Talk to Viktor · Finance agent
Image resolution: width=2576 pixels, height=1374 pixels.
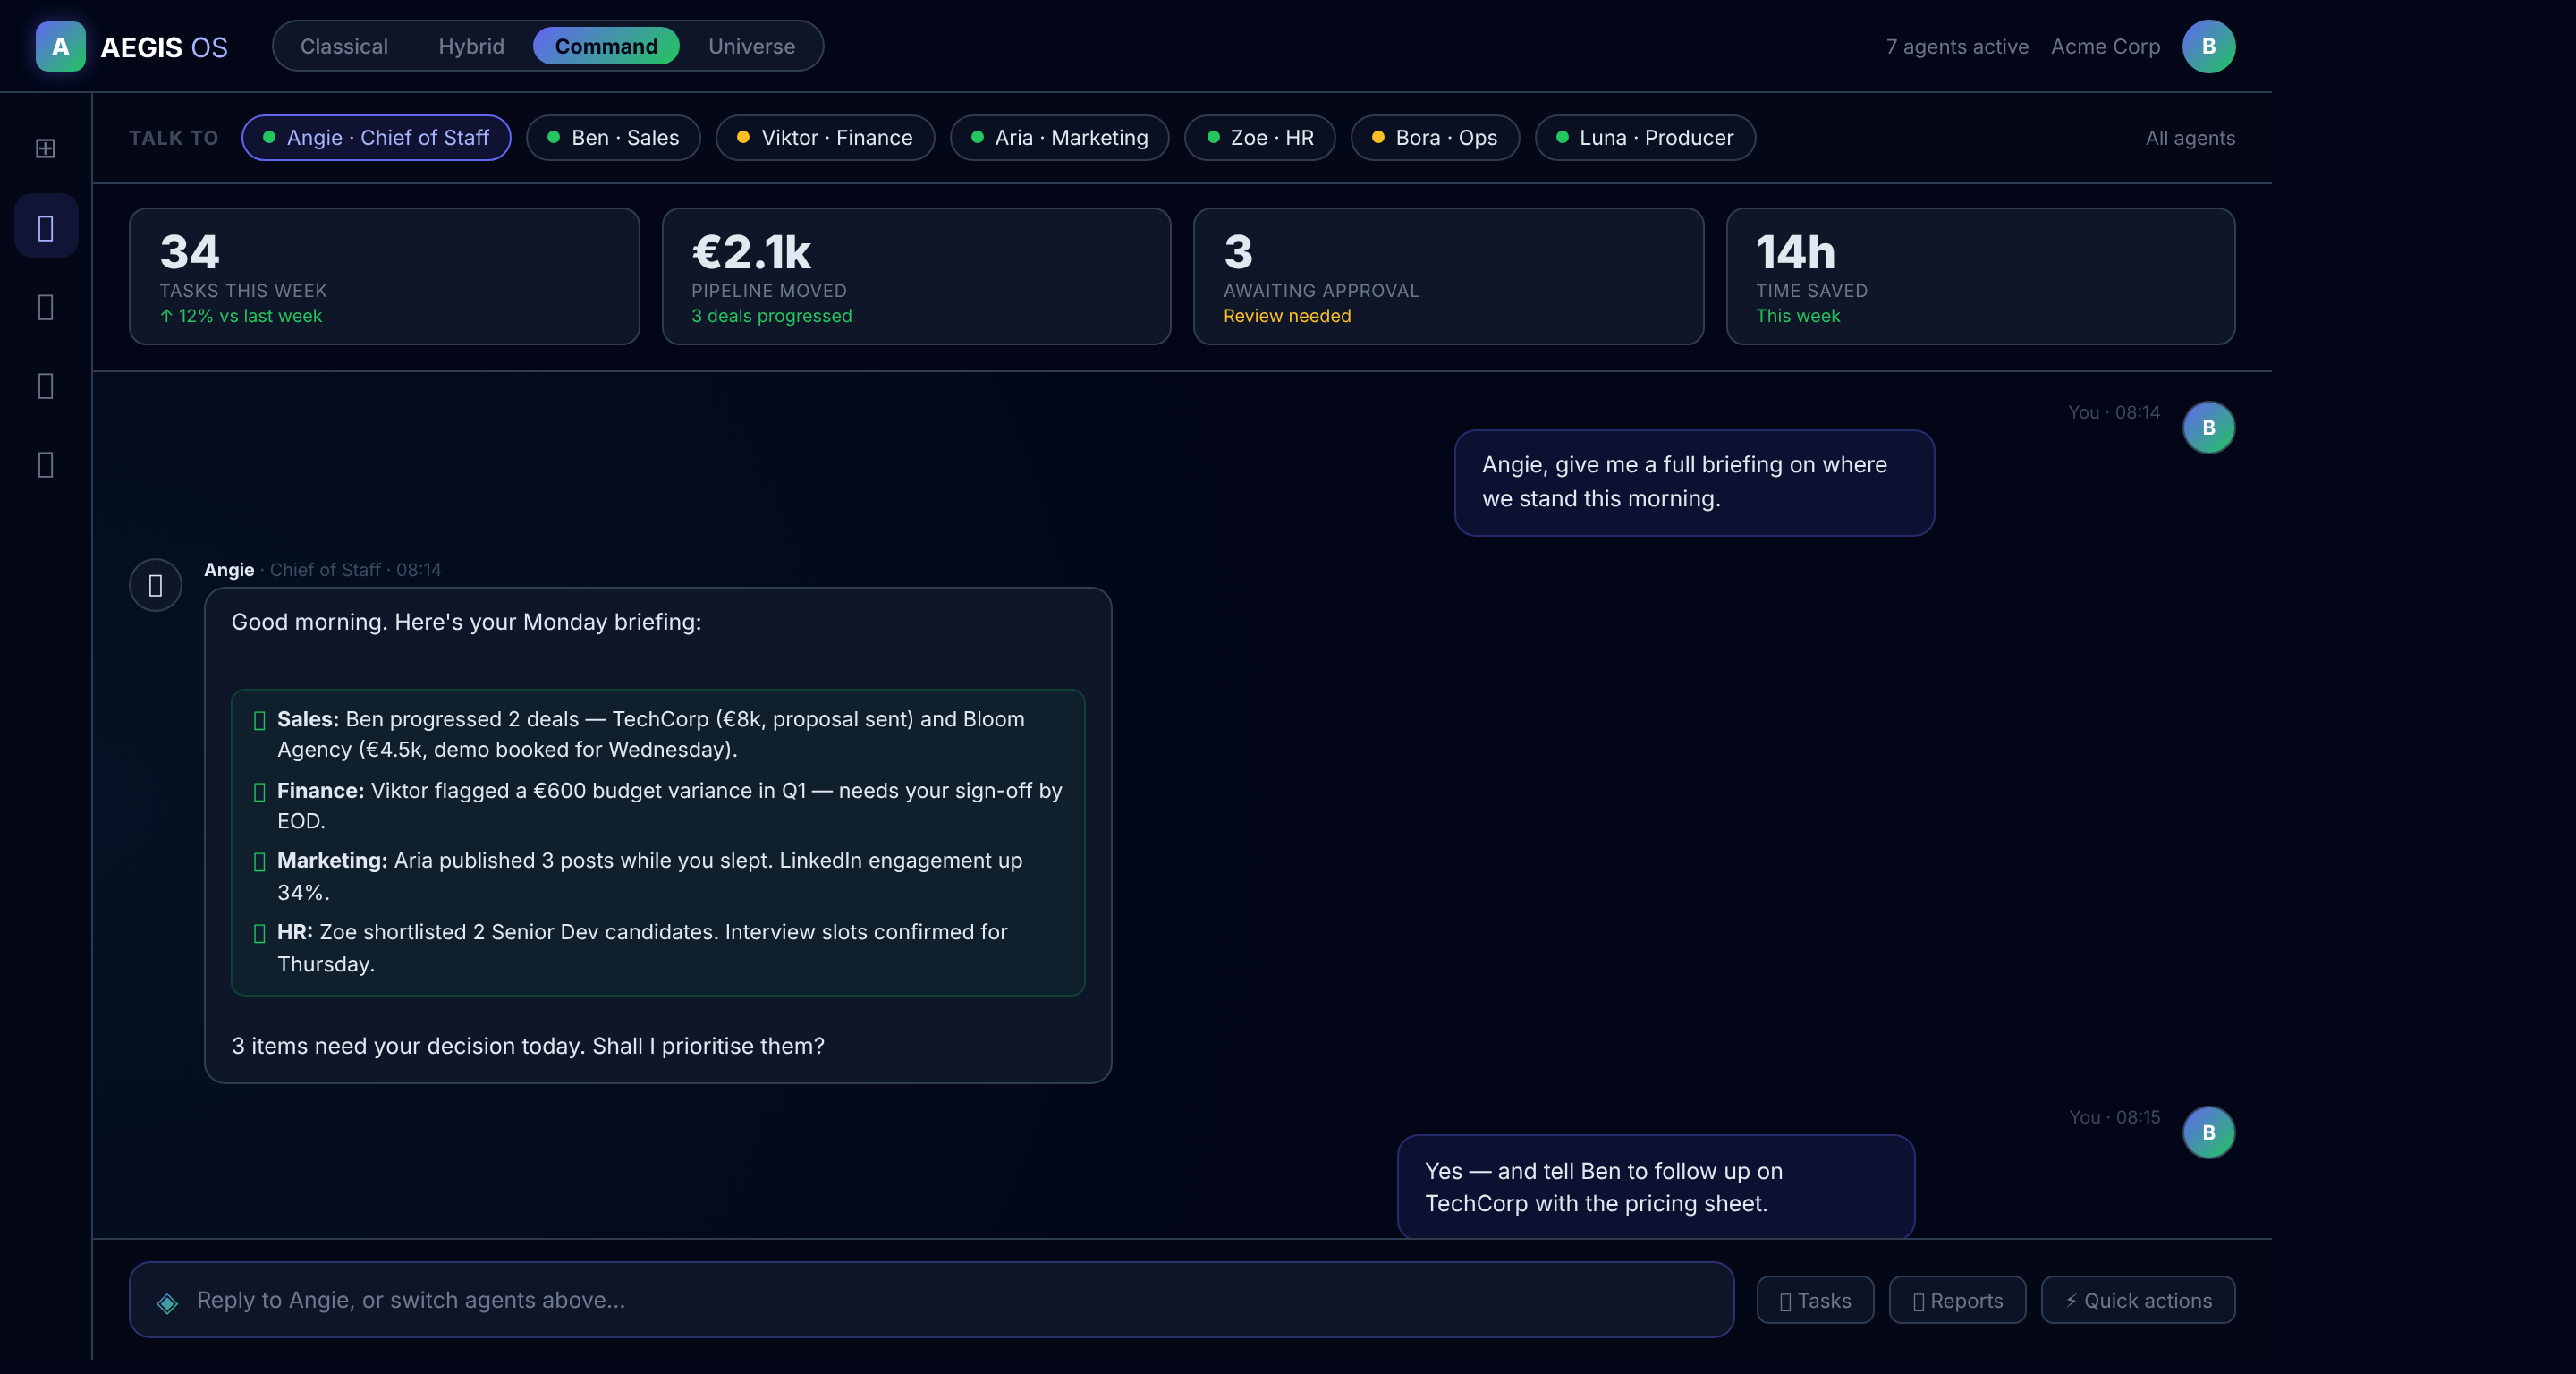coord(825,138)
